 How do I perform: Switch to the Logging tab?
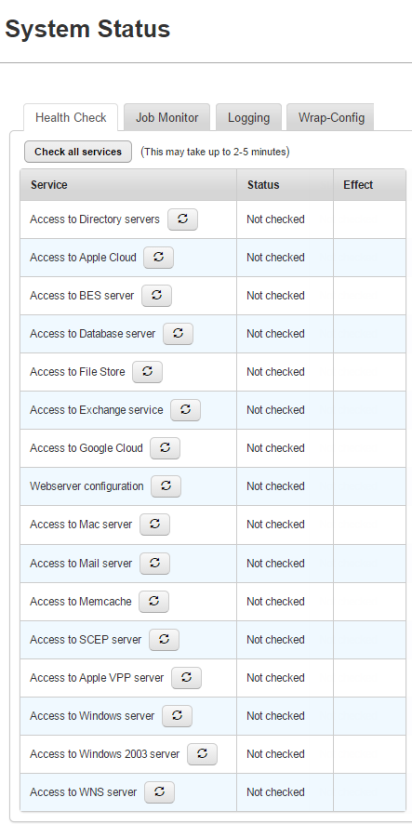(x=249, y=117)
